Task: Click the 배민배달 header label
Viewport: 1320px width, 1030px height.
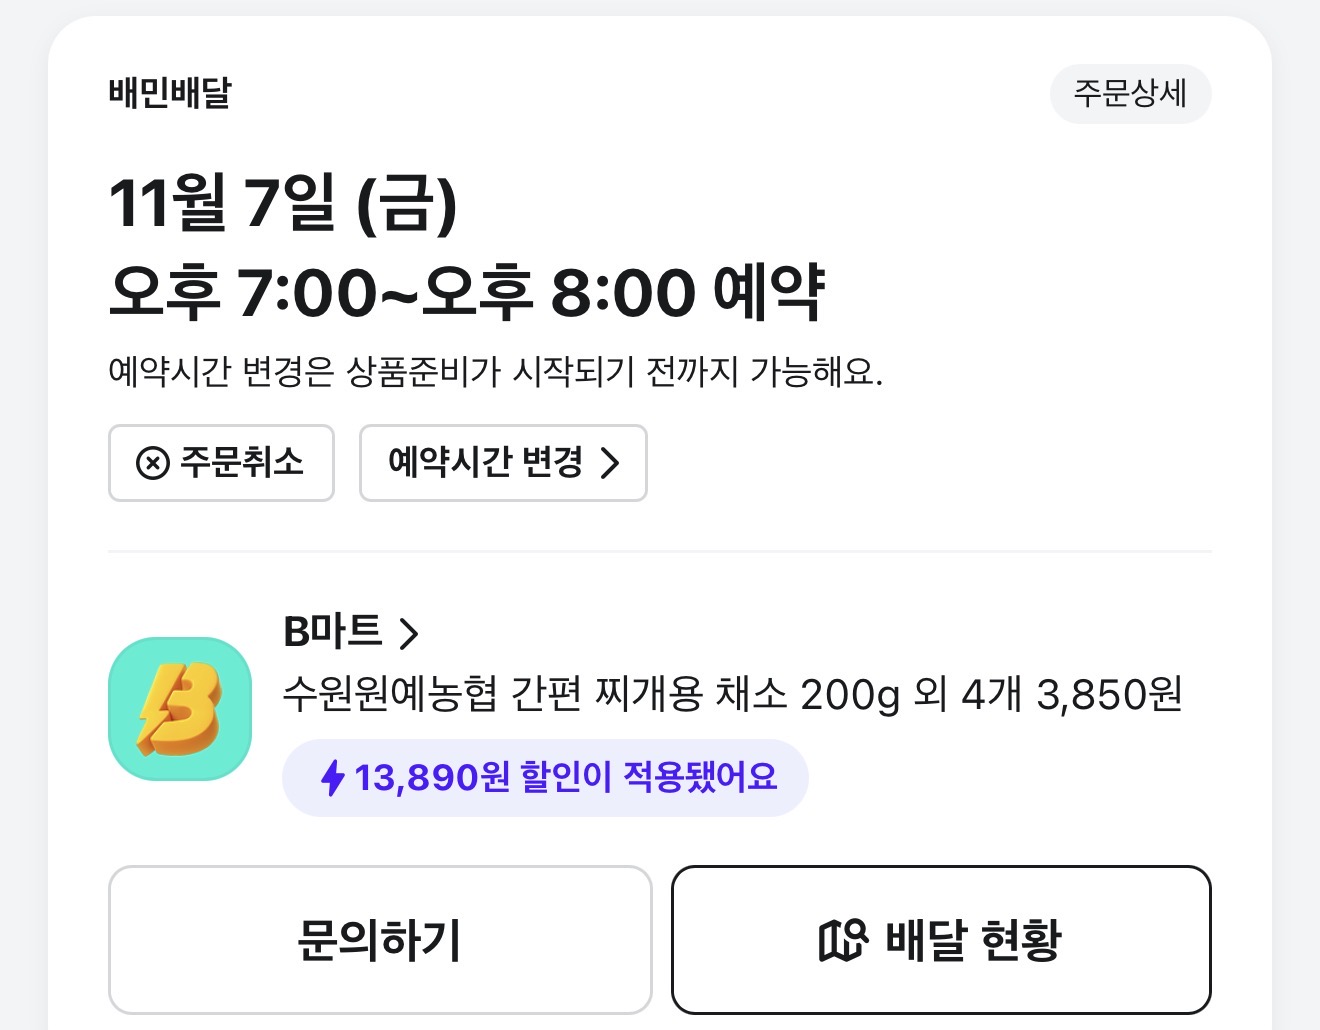Action: [170, 93]
